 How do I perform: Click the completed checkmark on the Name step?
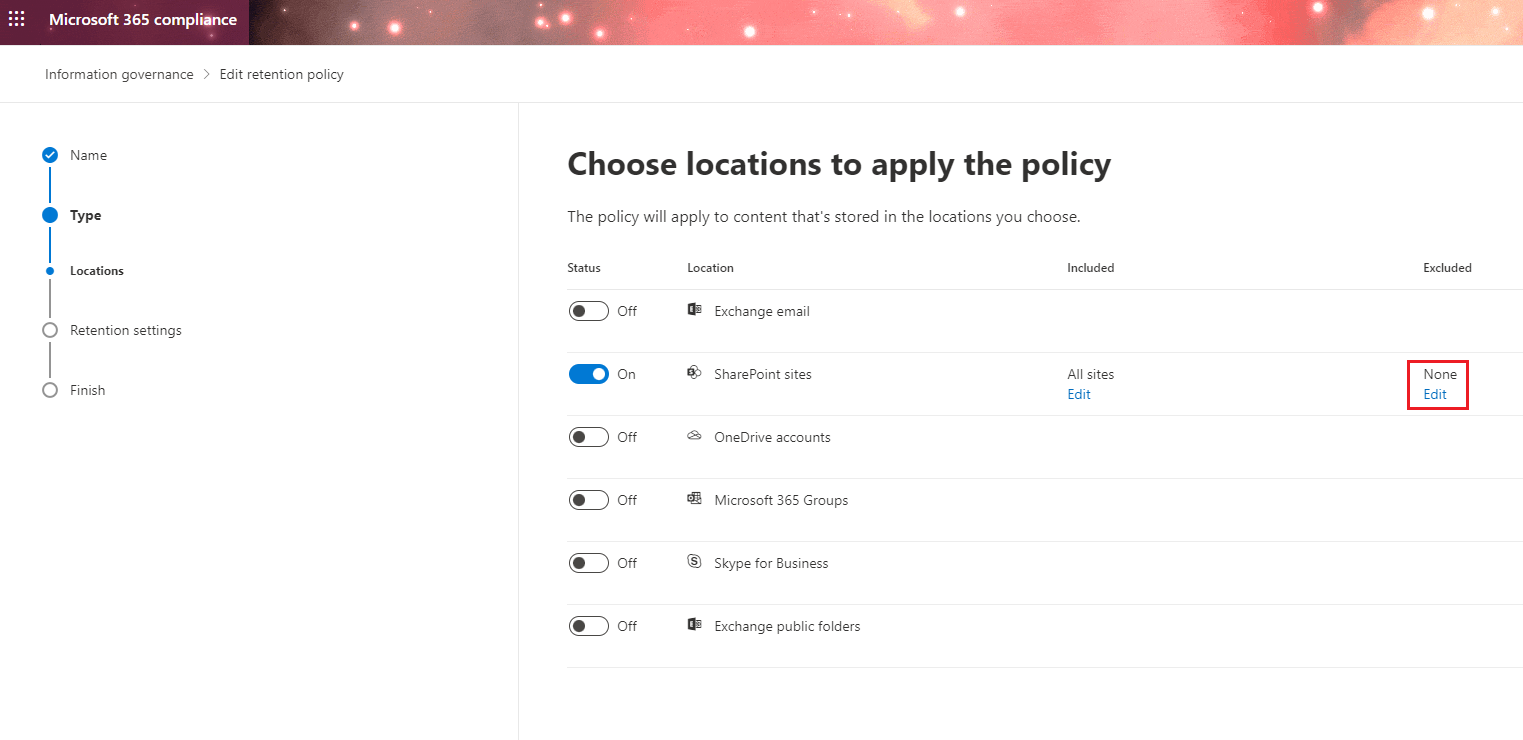(x=50, y=155)
